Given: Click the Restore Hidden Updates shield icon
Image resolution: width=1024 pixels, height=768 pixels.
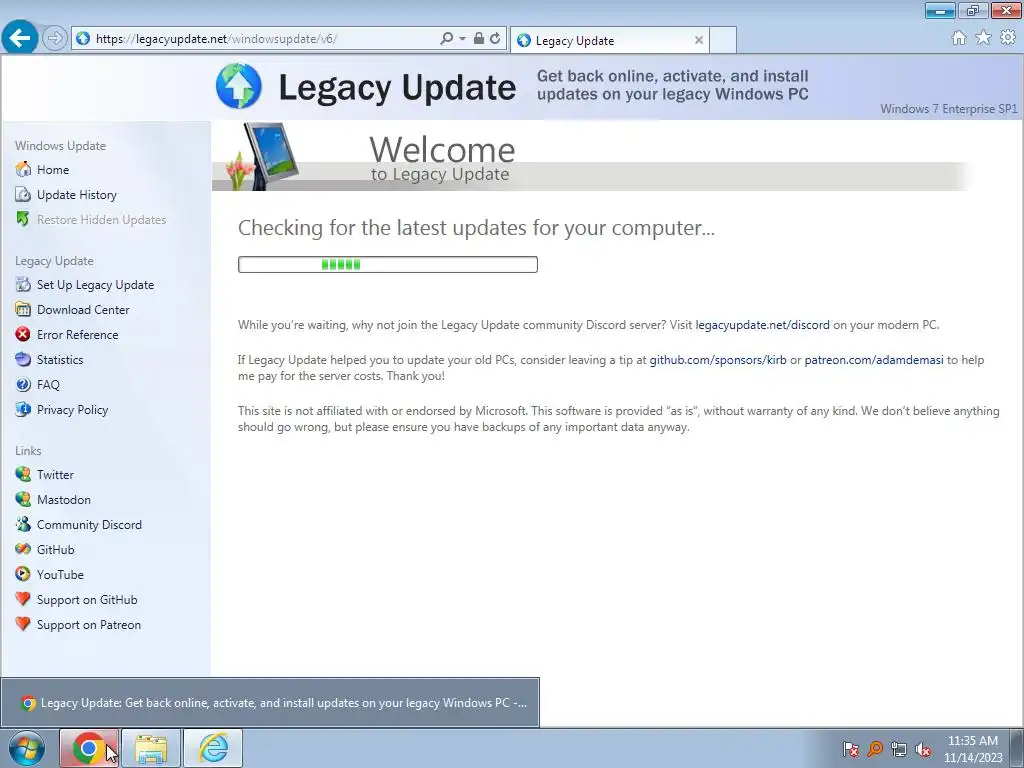Looking at the screenshot, I should [23, 219].
